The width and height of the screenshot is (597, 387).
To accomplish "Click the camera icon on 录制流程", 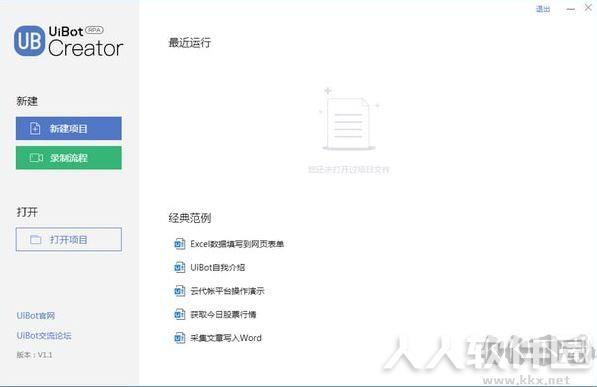I will click(x=36, y=158).
